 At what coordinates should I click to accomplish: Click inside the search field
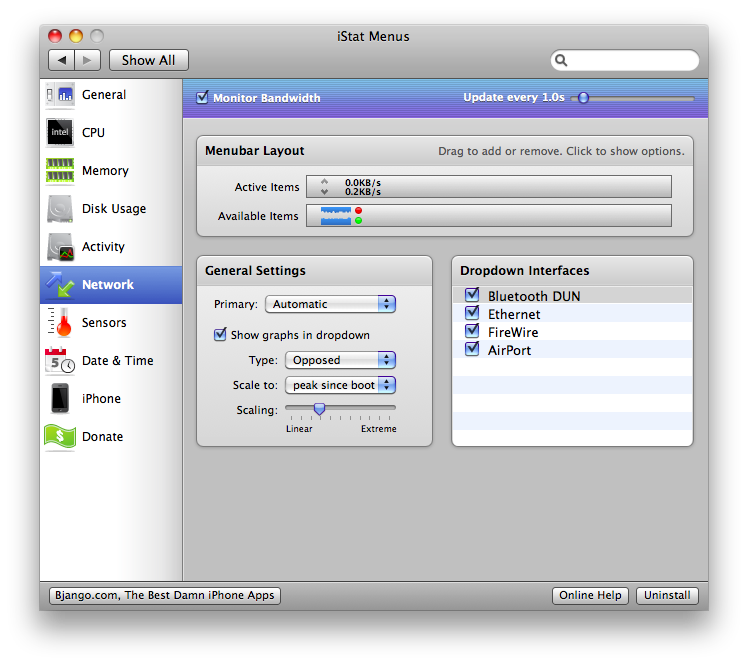pos(625,61)
